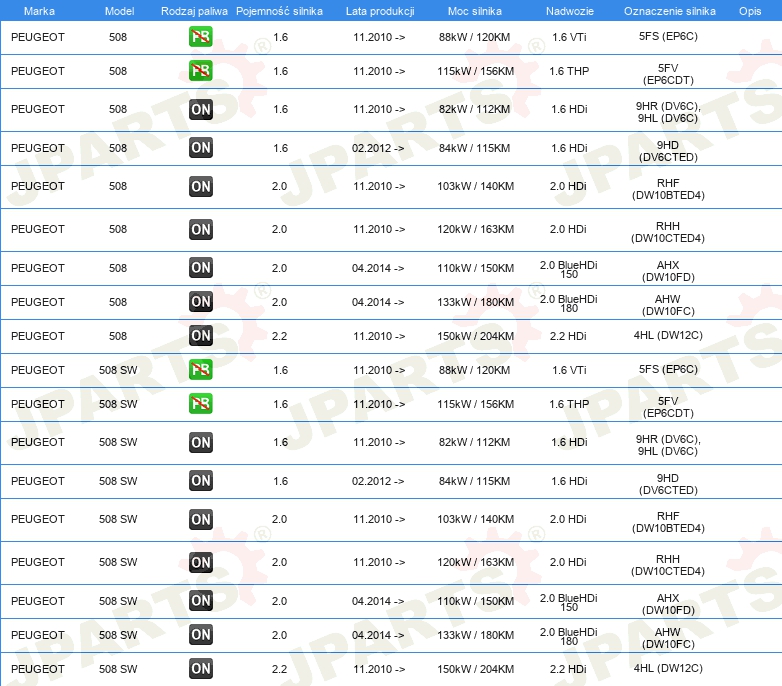Select 4HL (DW12C) cell for 508
782x686 pixels.
668,335
